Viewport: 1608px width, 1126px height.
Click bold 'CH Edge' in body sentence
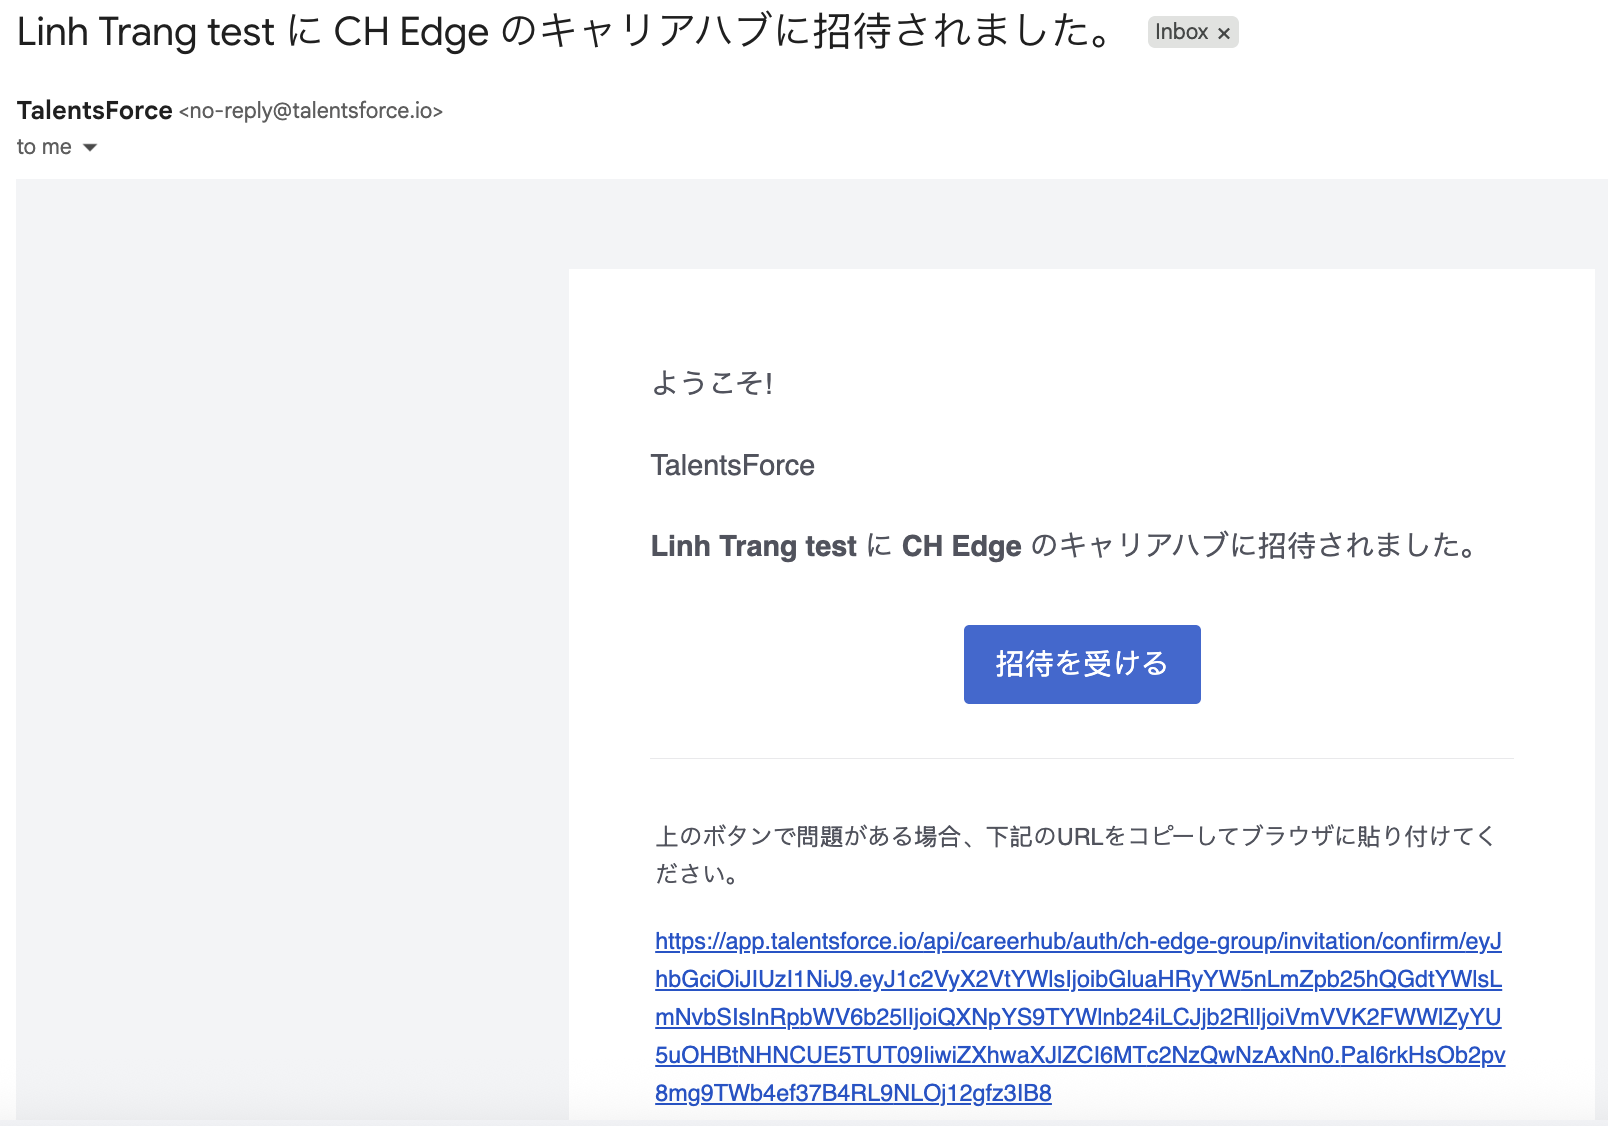[x=961, y=546]
